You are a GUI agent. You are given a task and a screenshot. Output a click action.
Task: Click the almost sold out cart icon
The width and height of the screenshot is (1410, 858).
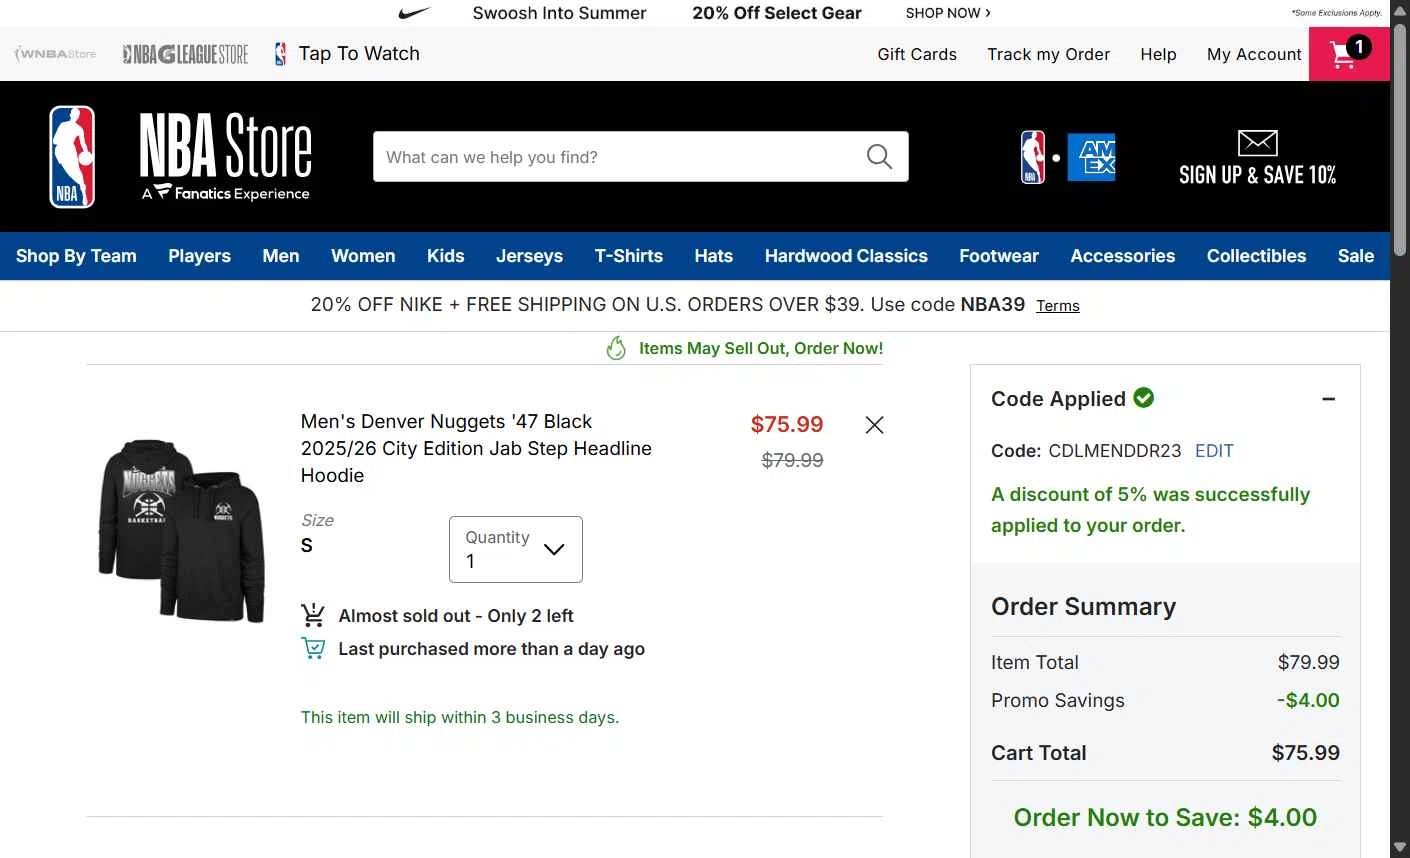(x=313, y=615)
